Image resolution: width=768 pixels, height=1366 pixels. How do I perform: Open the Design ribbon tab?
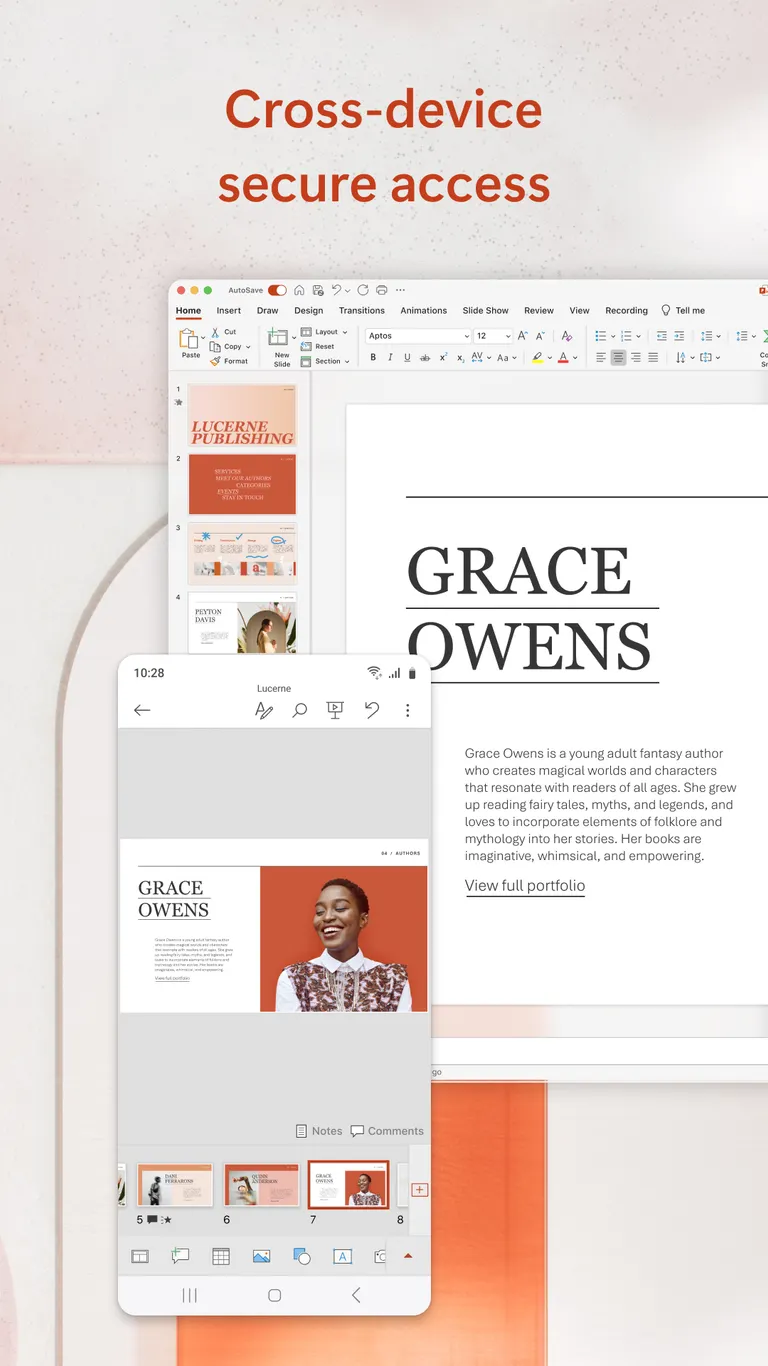click(x=308, y=311)
